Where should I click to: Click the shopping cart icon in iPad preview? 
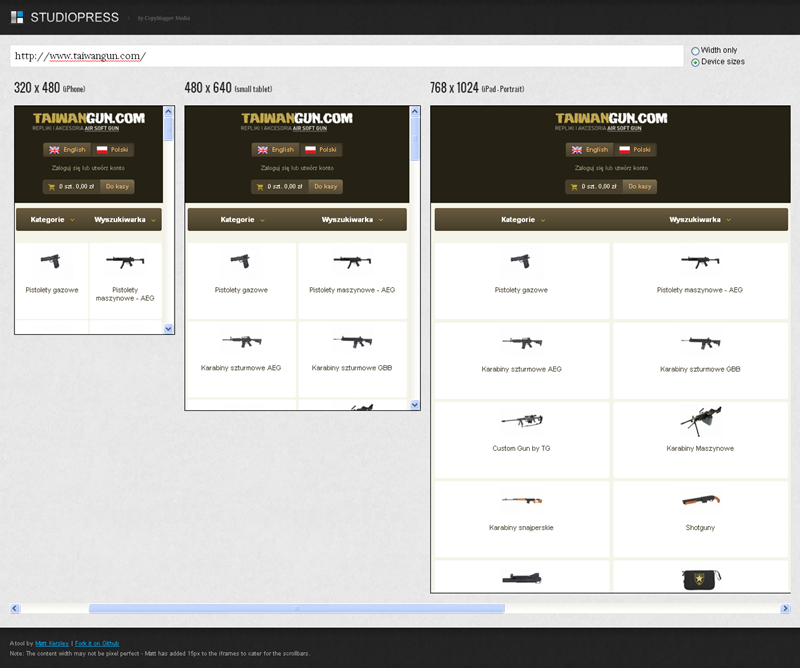pos(576,186)
